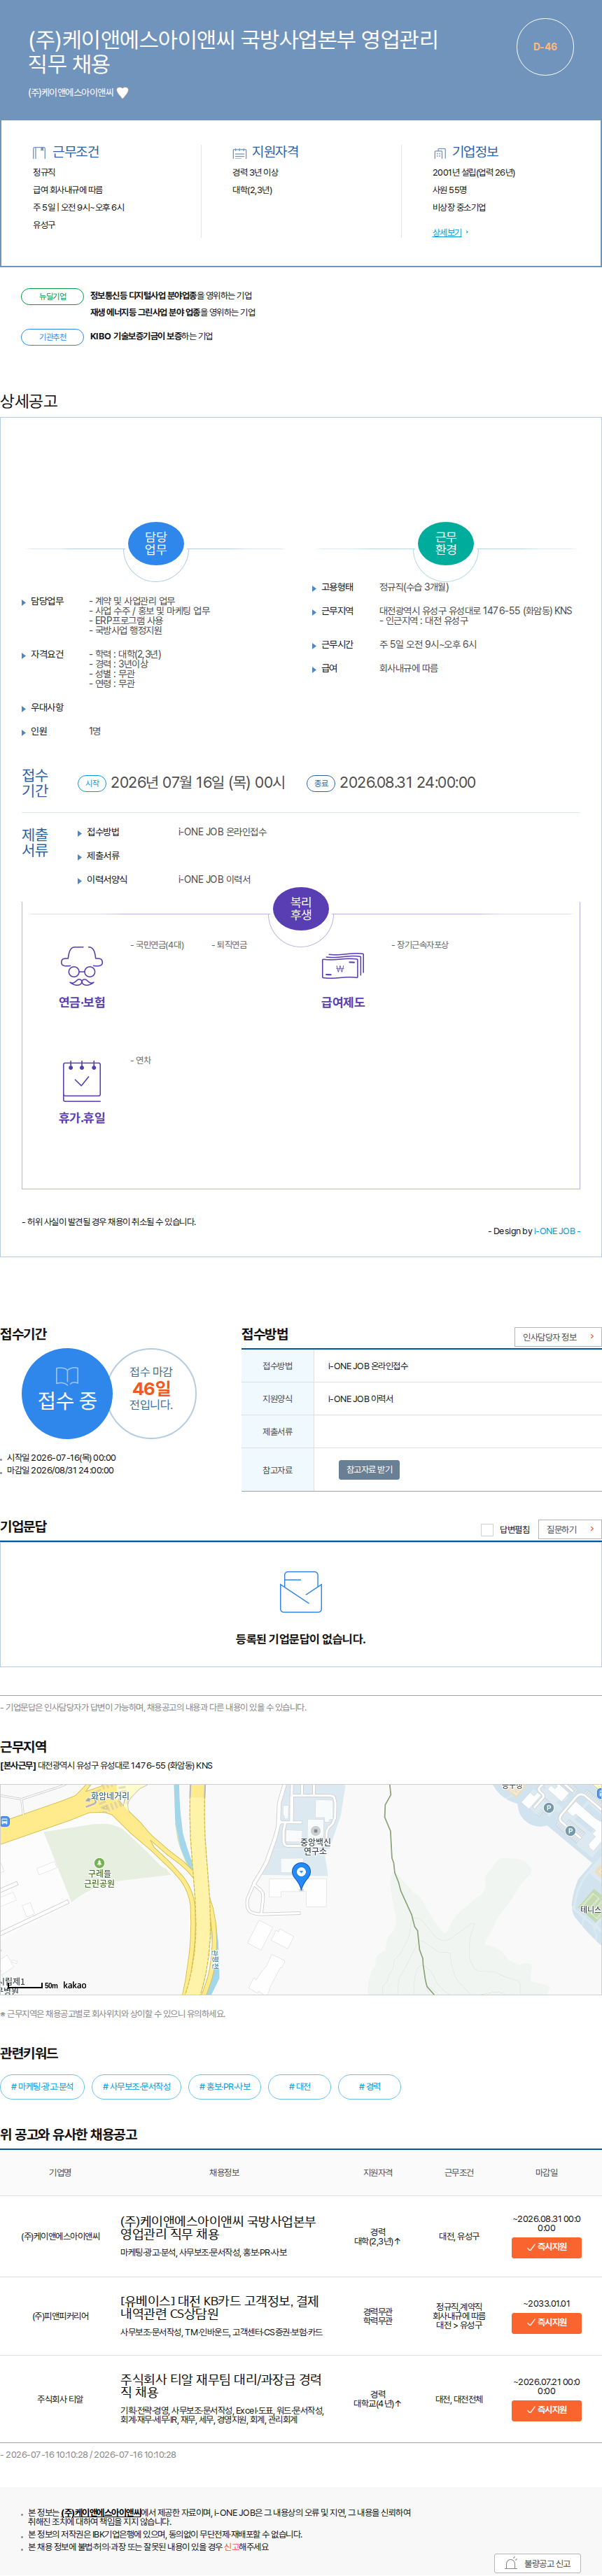The image size is (602, 2576).
Task: Select the #홍보·PR·사보 keyword tag
Action: click(x=225, y=2087)
